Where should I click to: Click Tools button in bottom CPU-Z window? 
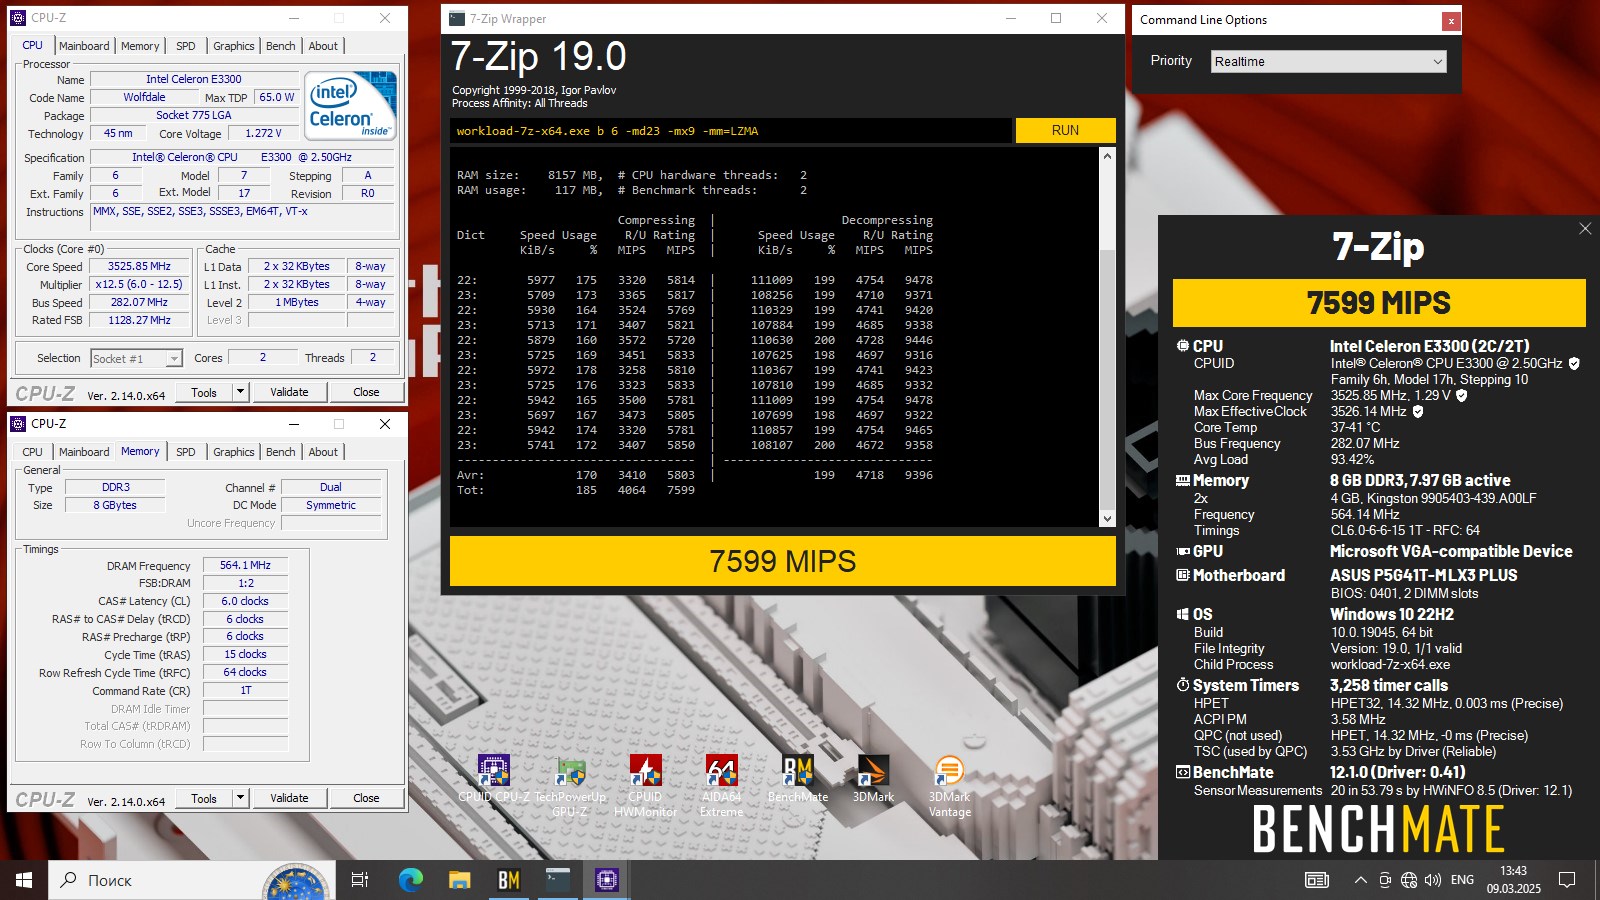204,798
